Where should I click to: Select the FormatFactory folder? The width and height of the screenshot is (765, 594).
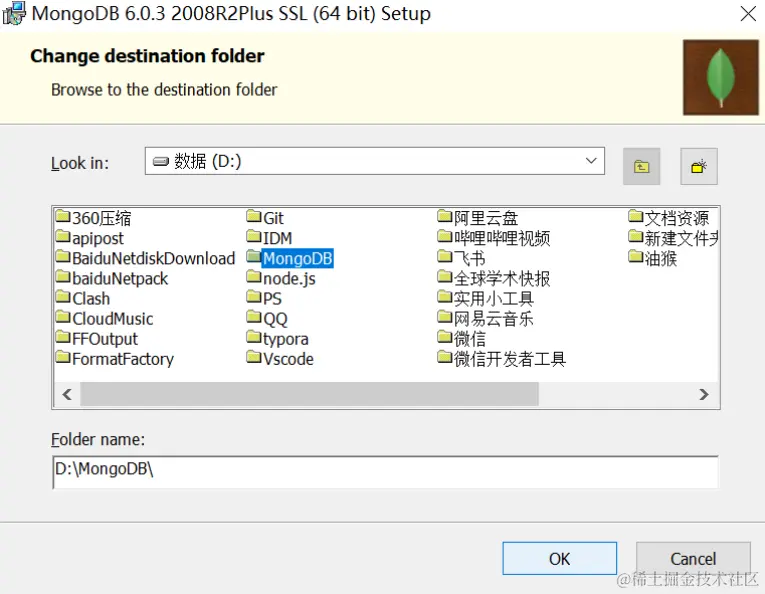coord(115,358)
